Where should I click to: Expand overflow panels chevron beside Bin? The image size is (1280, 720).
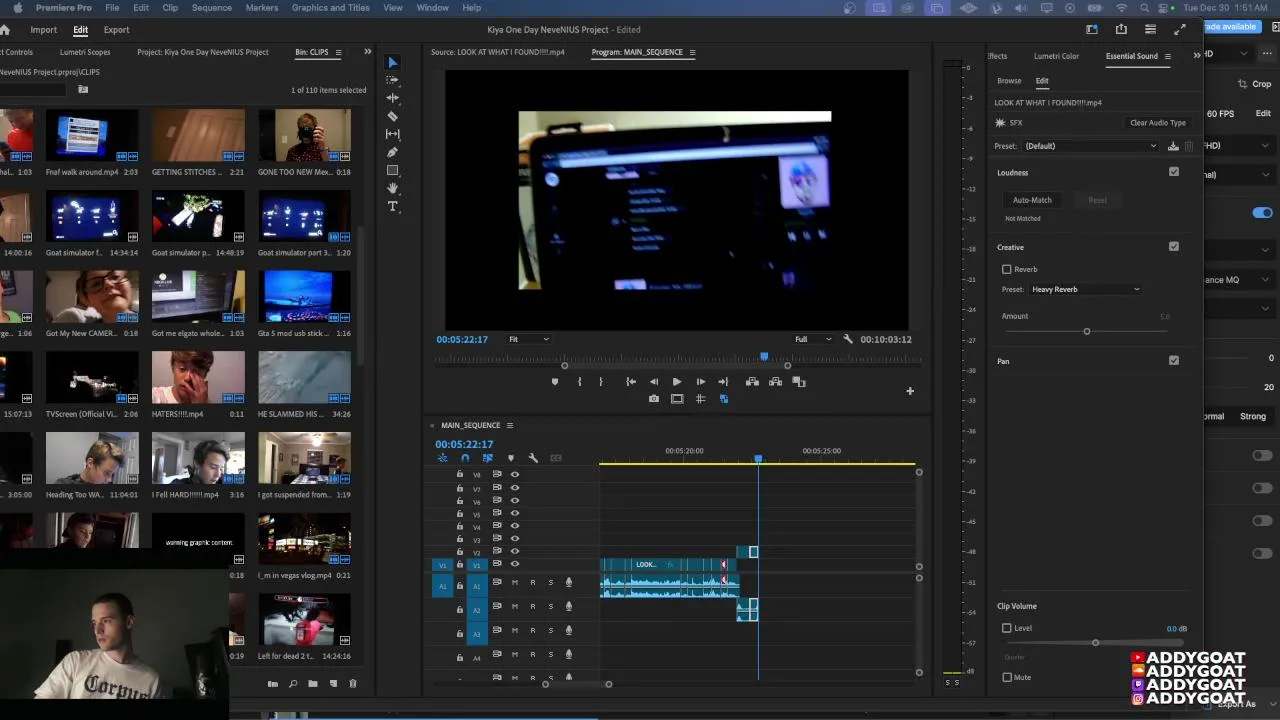point(367,52)
